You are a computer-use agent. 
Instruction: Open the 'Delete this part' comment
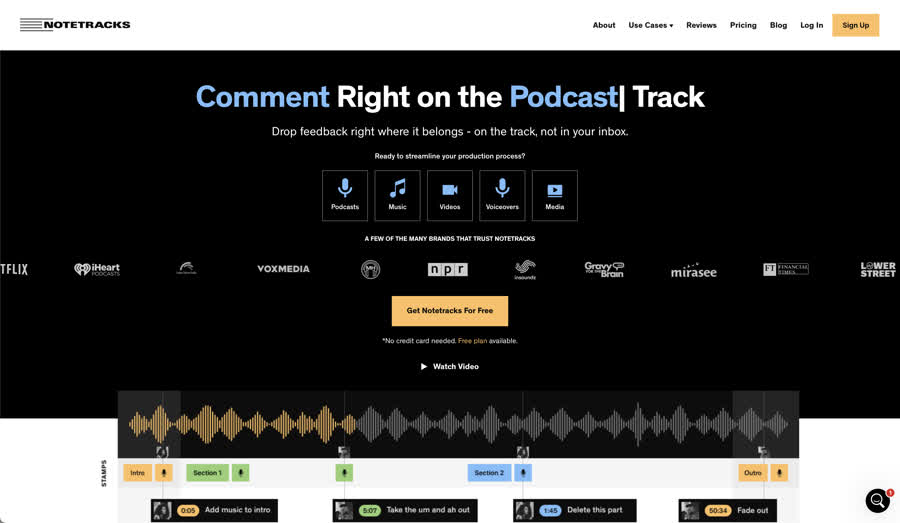(x=594, y=510)
